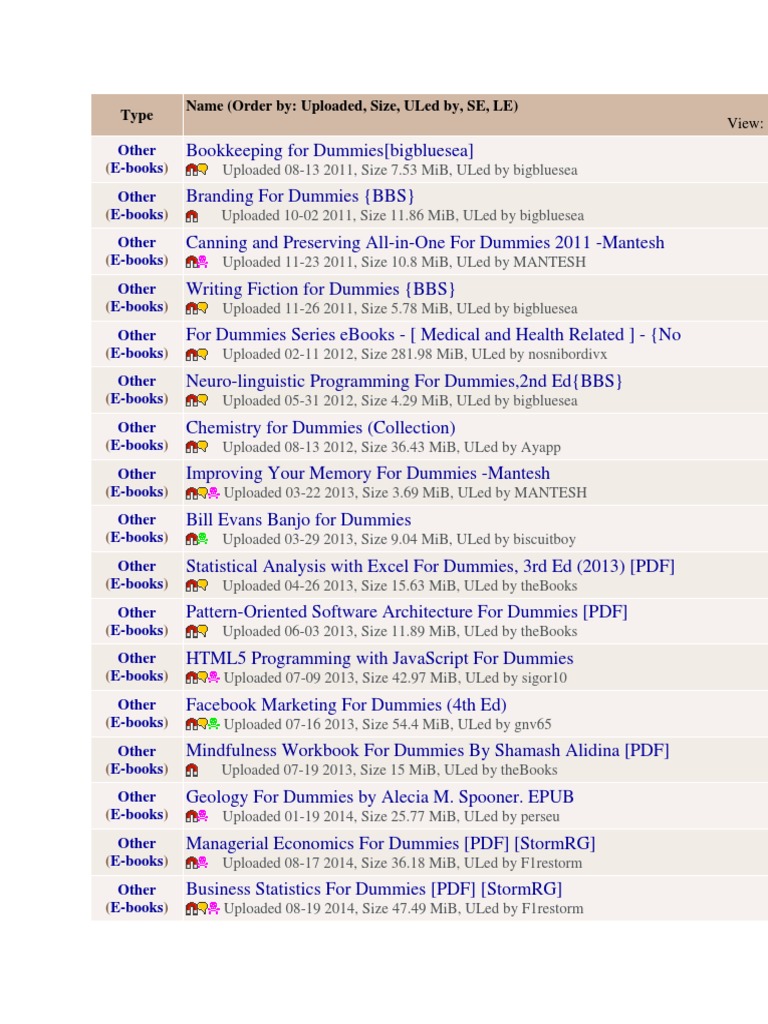Open For Dummies Series eBooks Medical link

coord(434,334)
